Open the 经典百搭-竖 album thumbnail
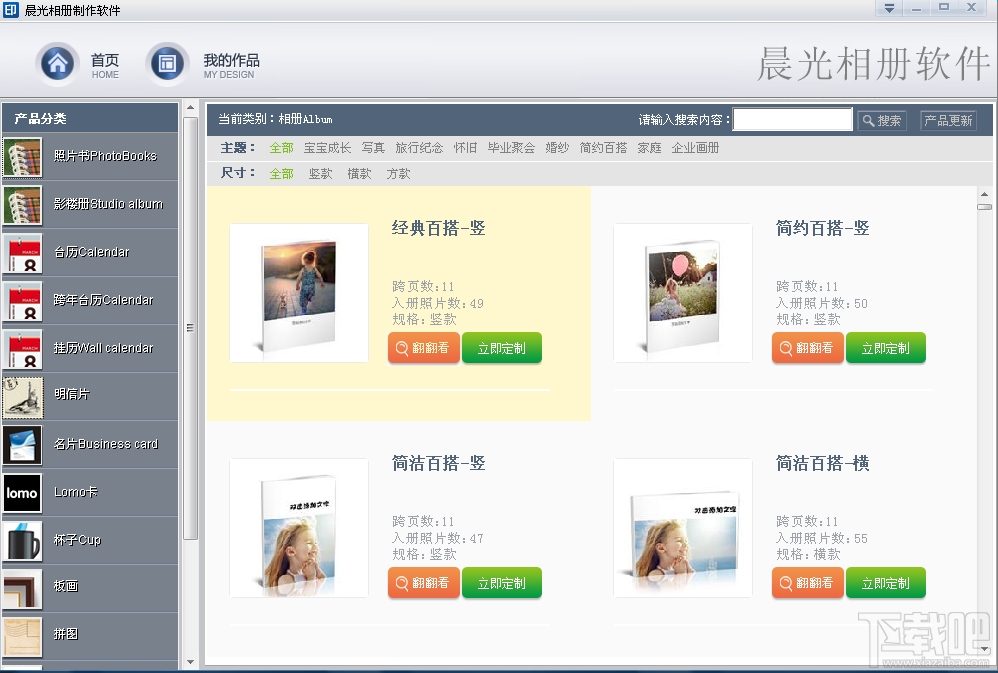The image size is (998, 673). point(299,293)
